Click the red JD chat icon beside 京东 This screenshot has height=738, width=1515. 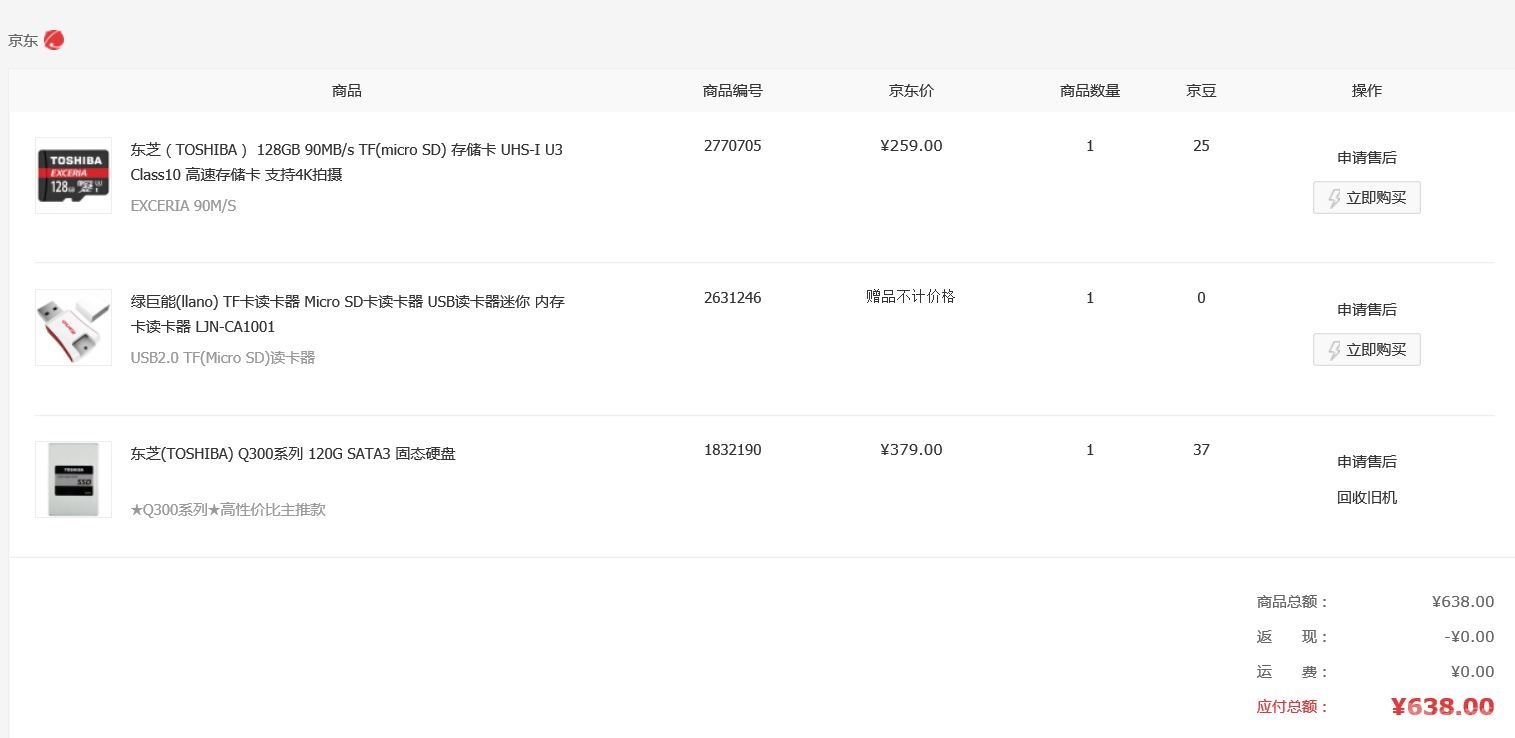[x=54, y=40]
